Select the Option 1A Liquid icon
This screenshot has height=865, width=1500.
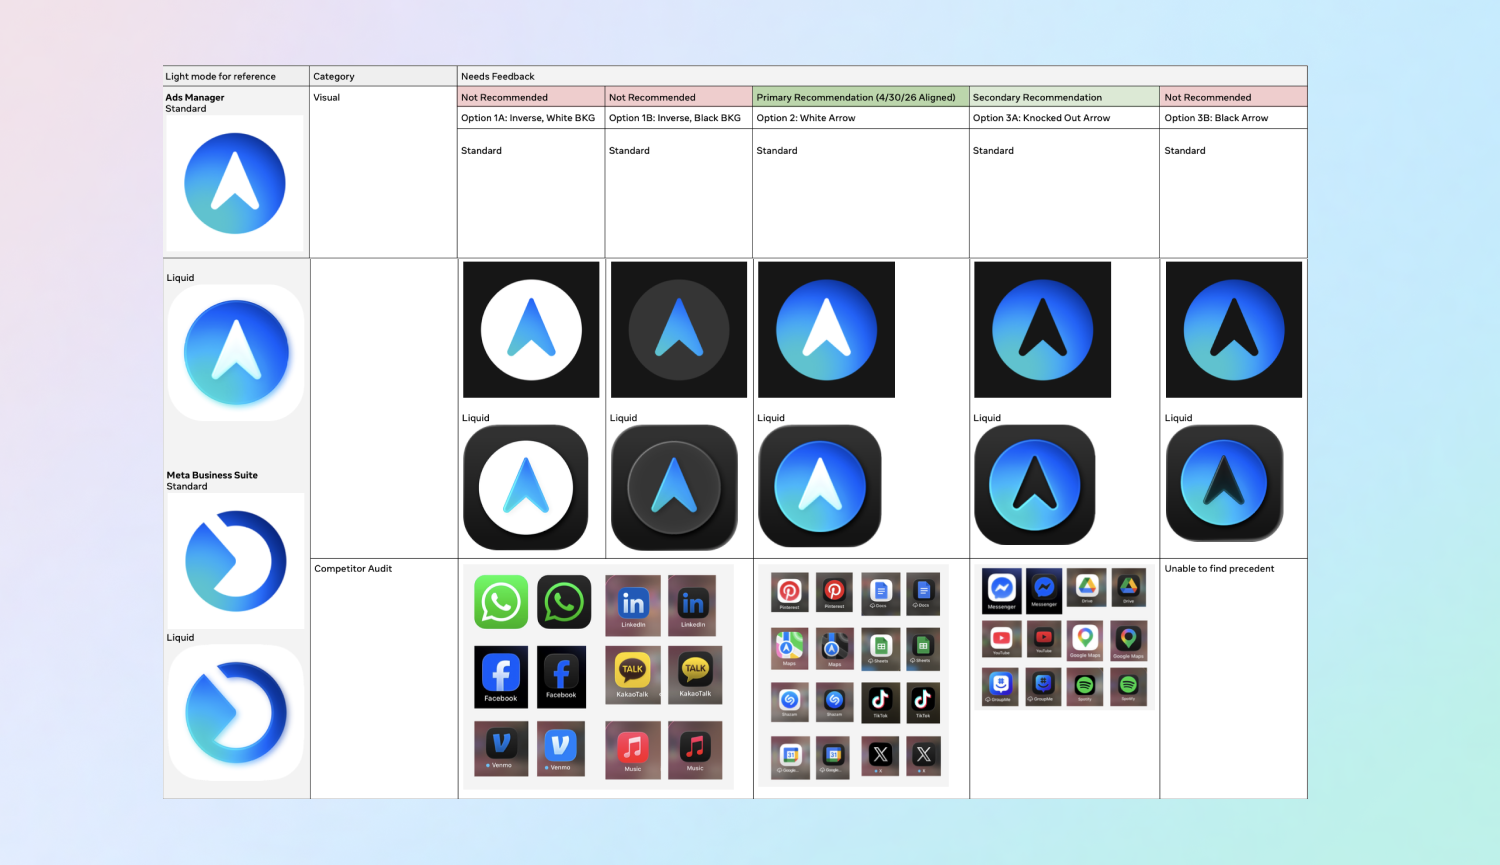point(526,487)
